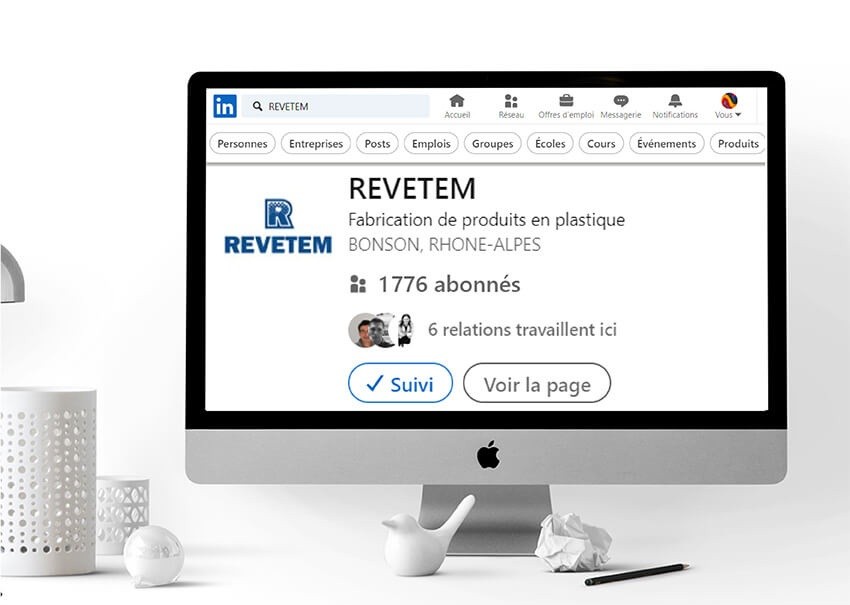
Task: Open the REVETEM company title
Action: 412,189
